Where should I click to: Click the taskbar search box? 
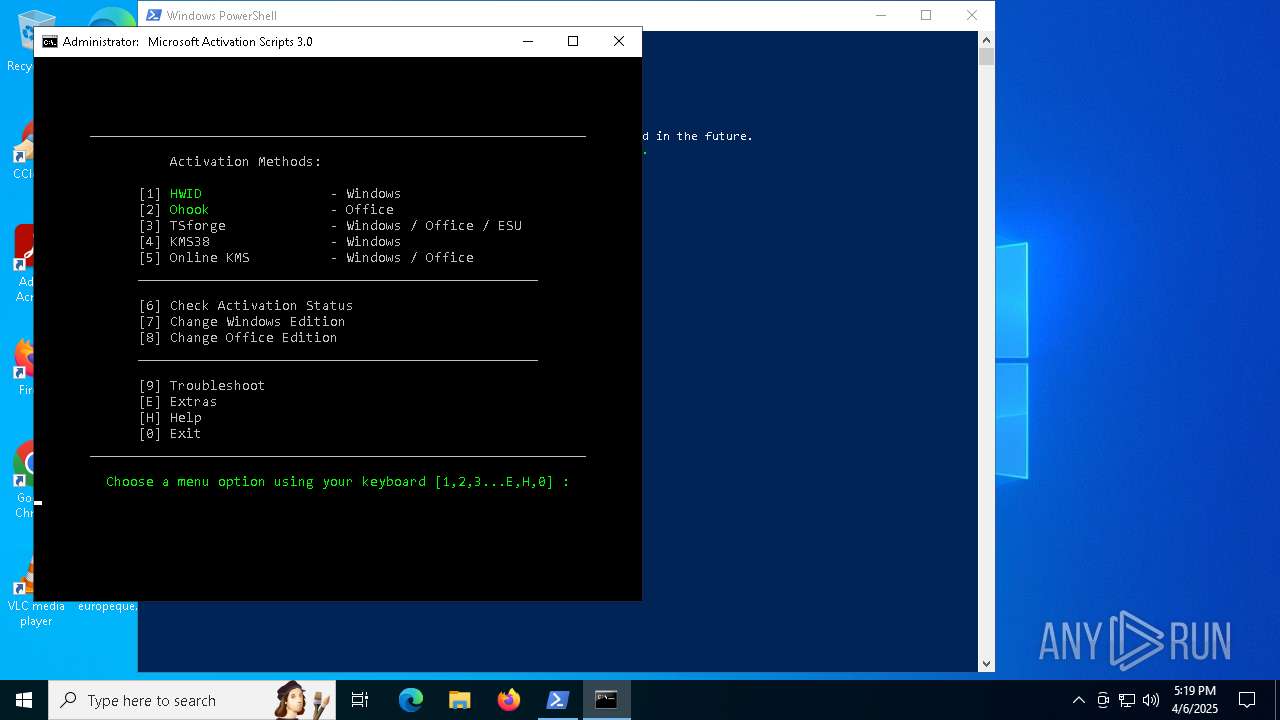(192, 700)
